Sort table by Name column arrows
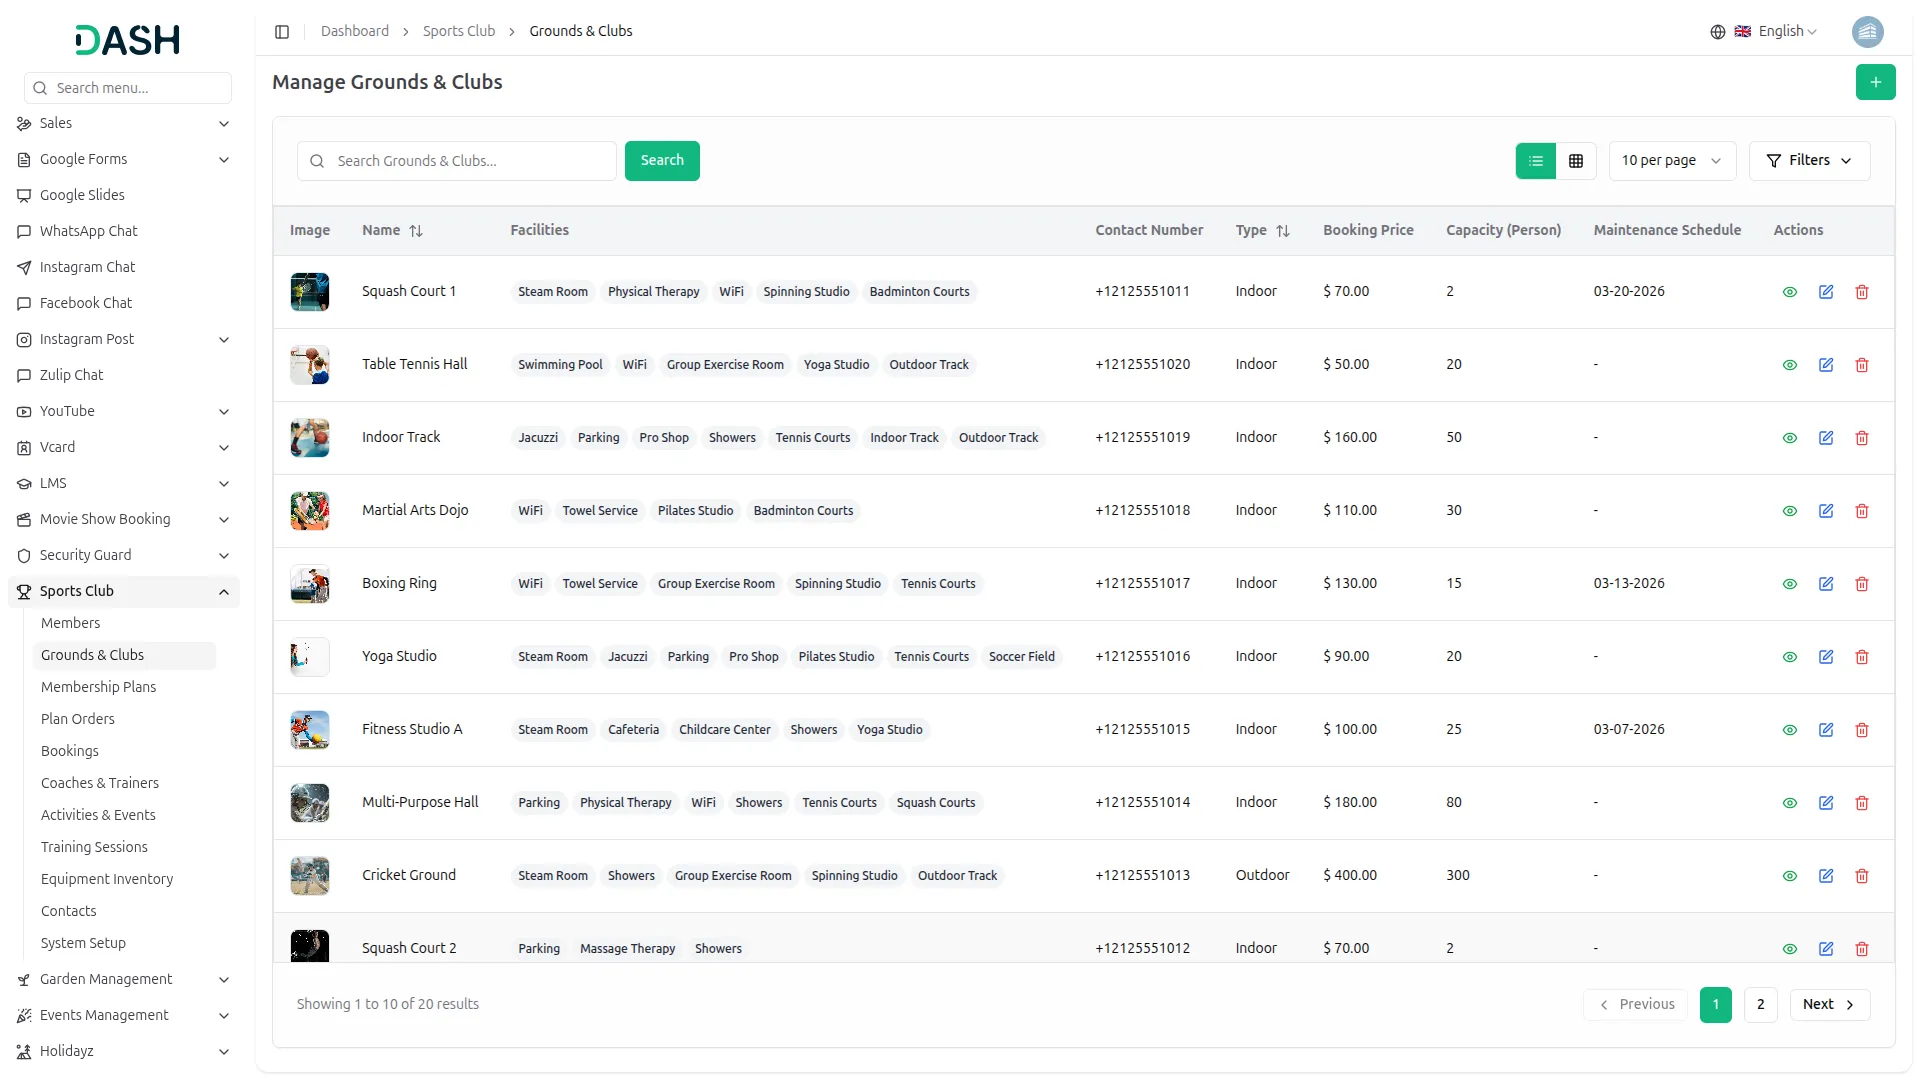Image resolution: width=1920 pixels, height=1080 pixels. pyautogui.click(x=416, y=231)
